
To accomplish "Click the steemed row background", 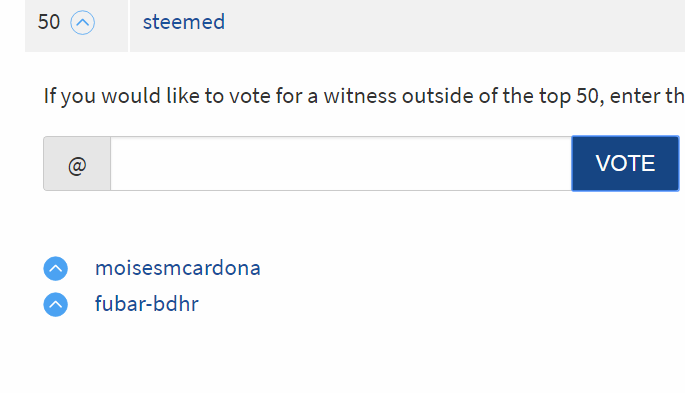I will pyautogui.click(x=407, y=26).
